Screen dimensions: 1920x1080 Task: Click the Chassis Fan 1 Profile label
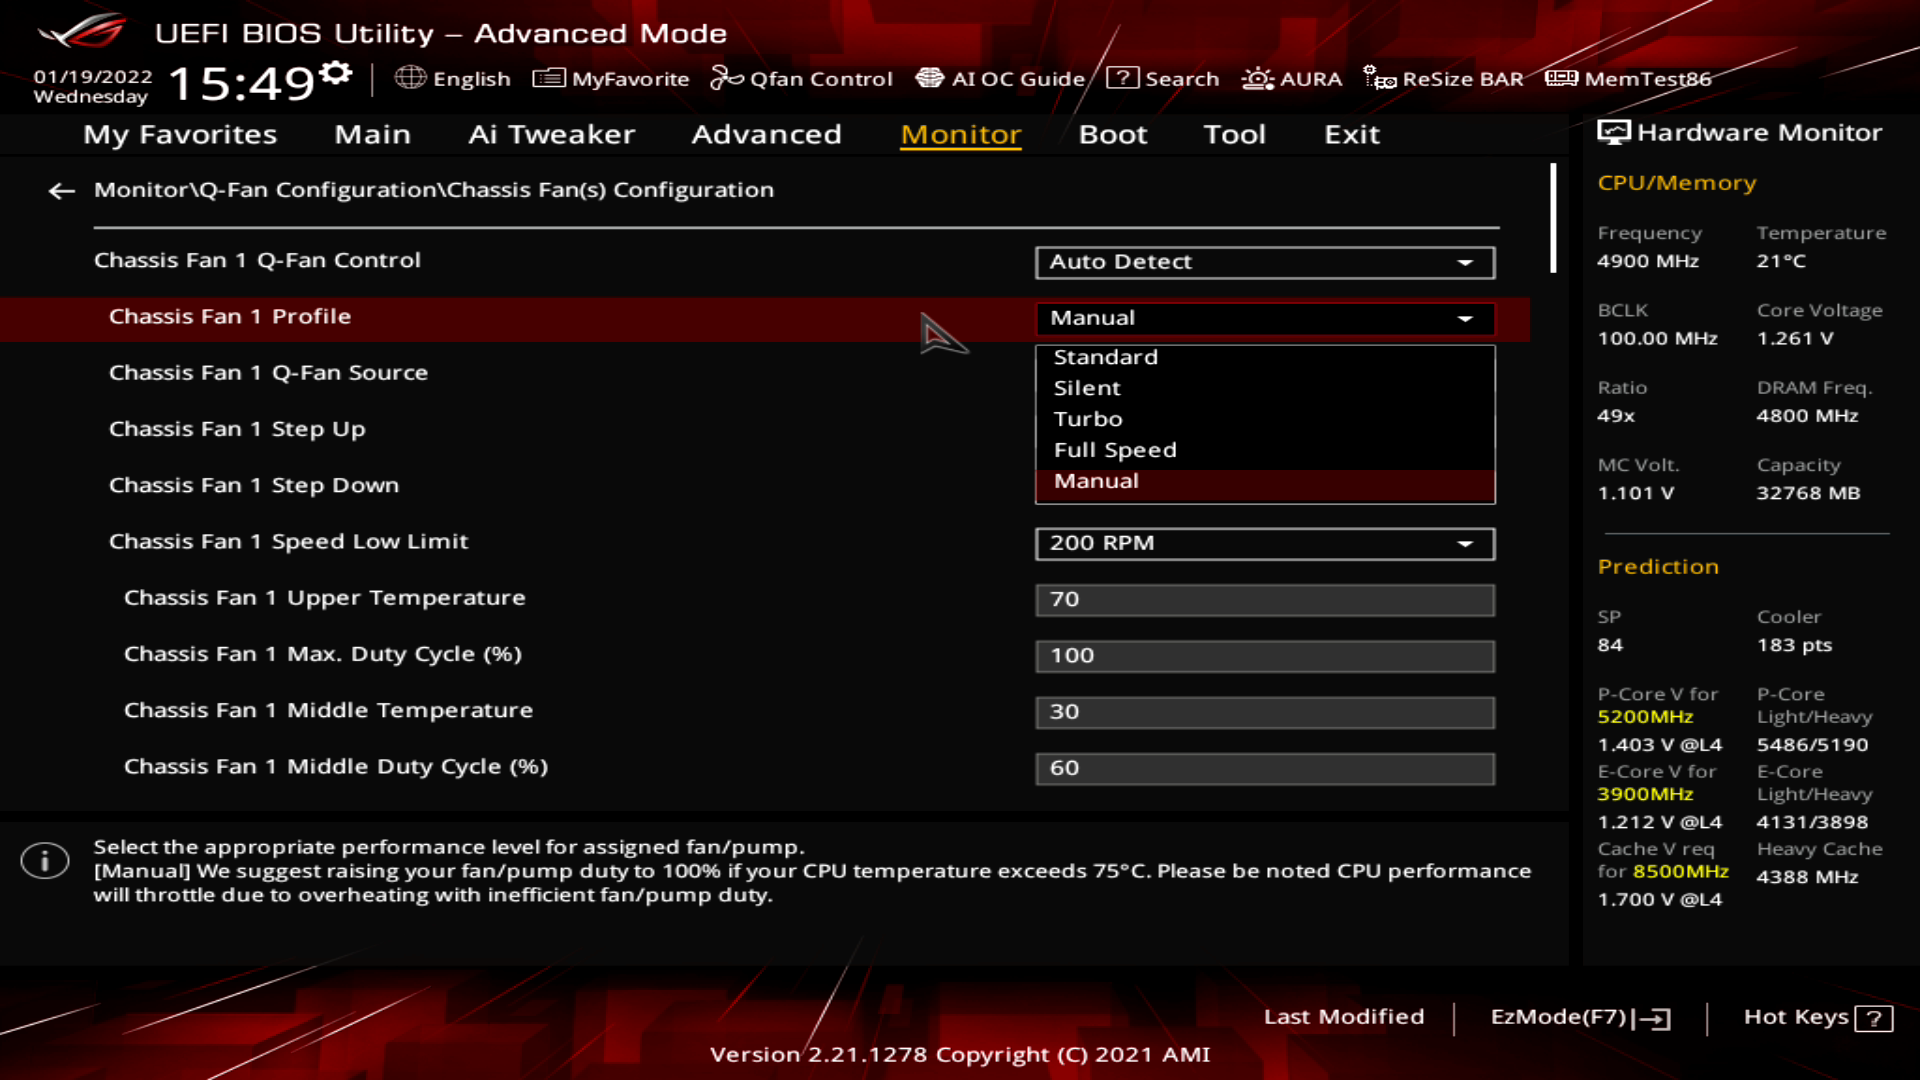(x=230, y=316)
